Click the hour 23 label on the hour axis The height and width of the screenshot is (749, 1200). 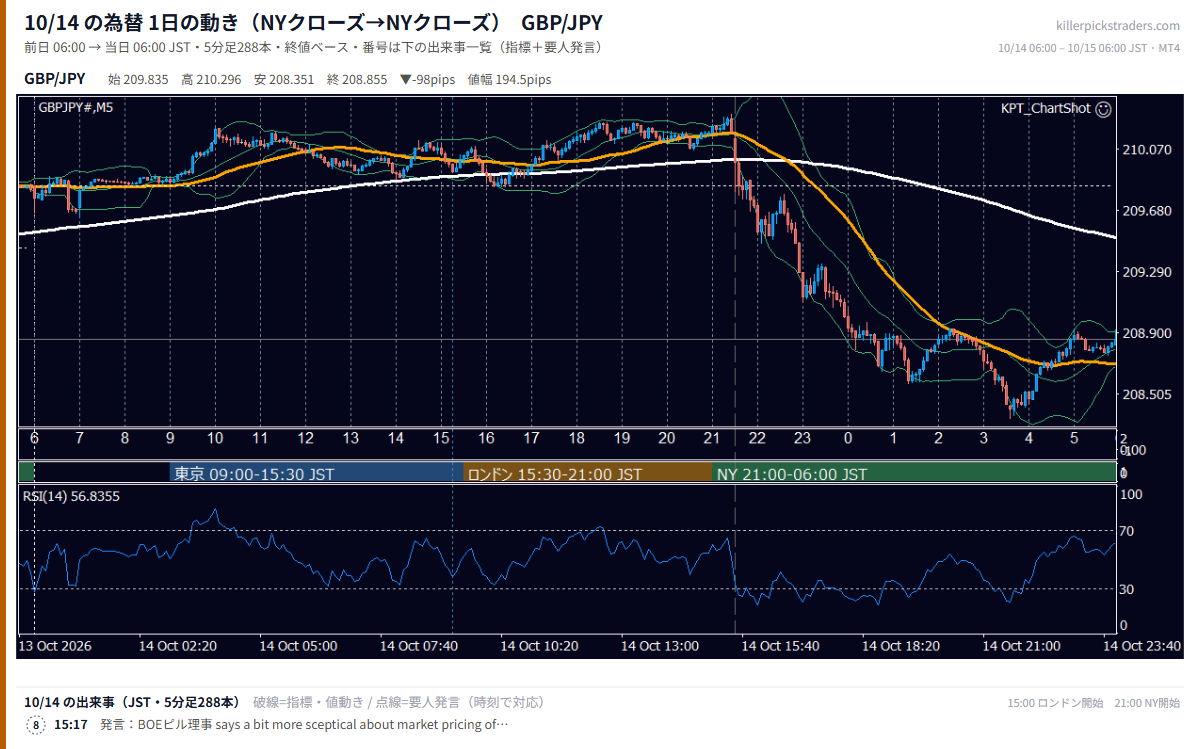coord(802,438)
